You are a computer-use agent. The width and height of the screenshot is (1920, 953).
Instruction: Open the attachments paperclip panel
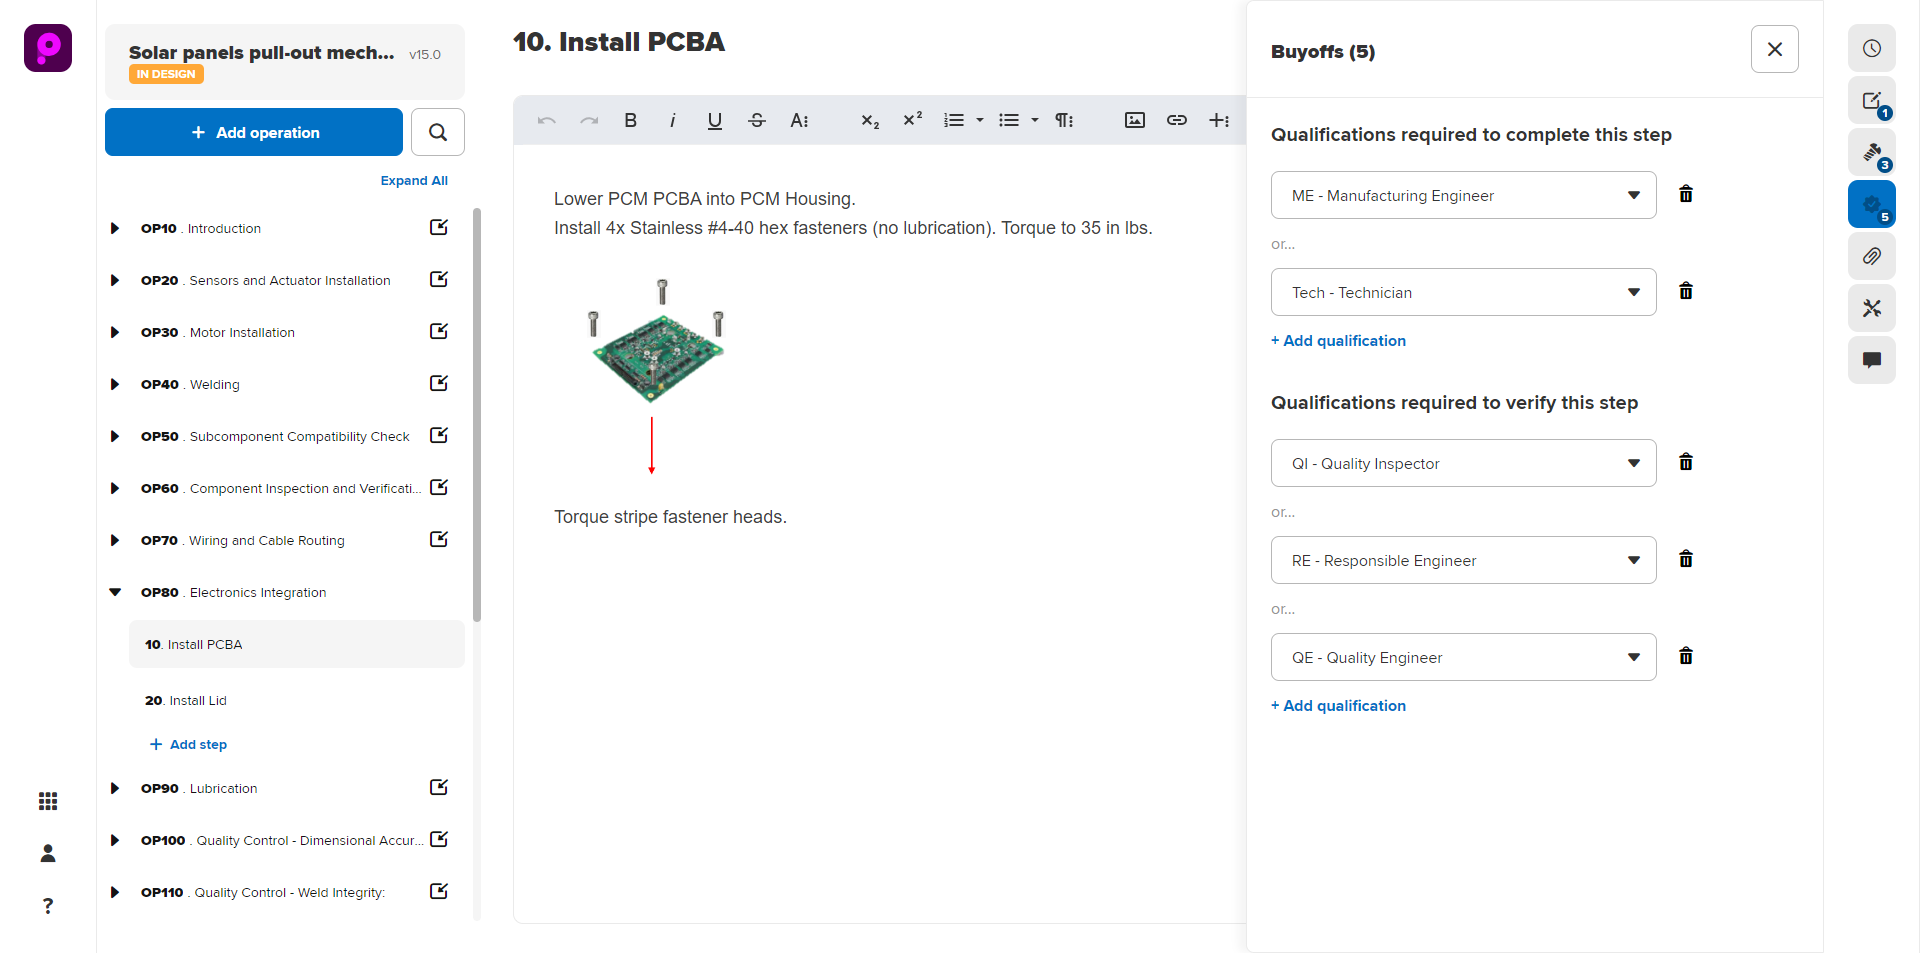[x=1871, y=256]
